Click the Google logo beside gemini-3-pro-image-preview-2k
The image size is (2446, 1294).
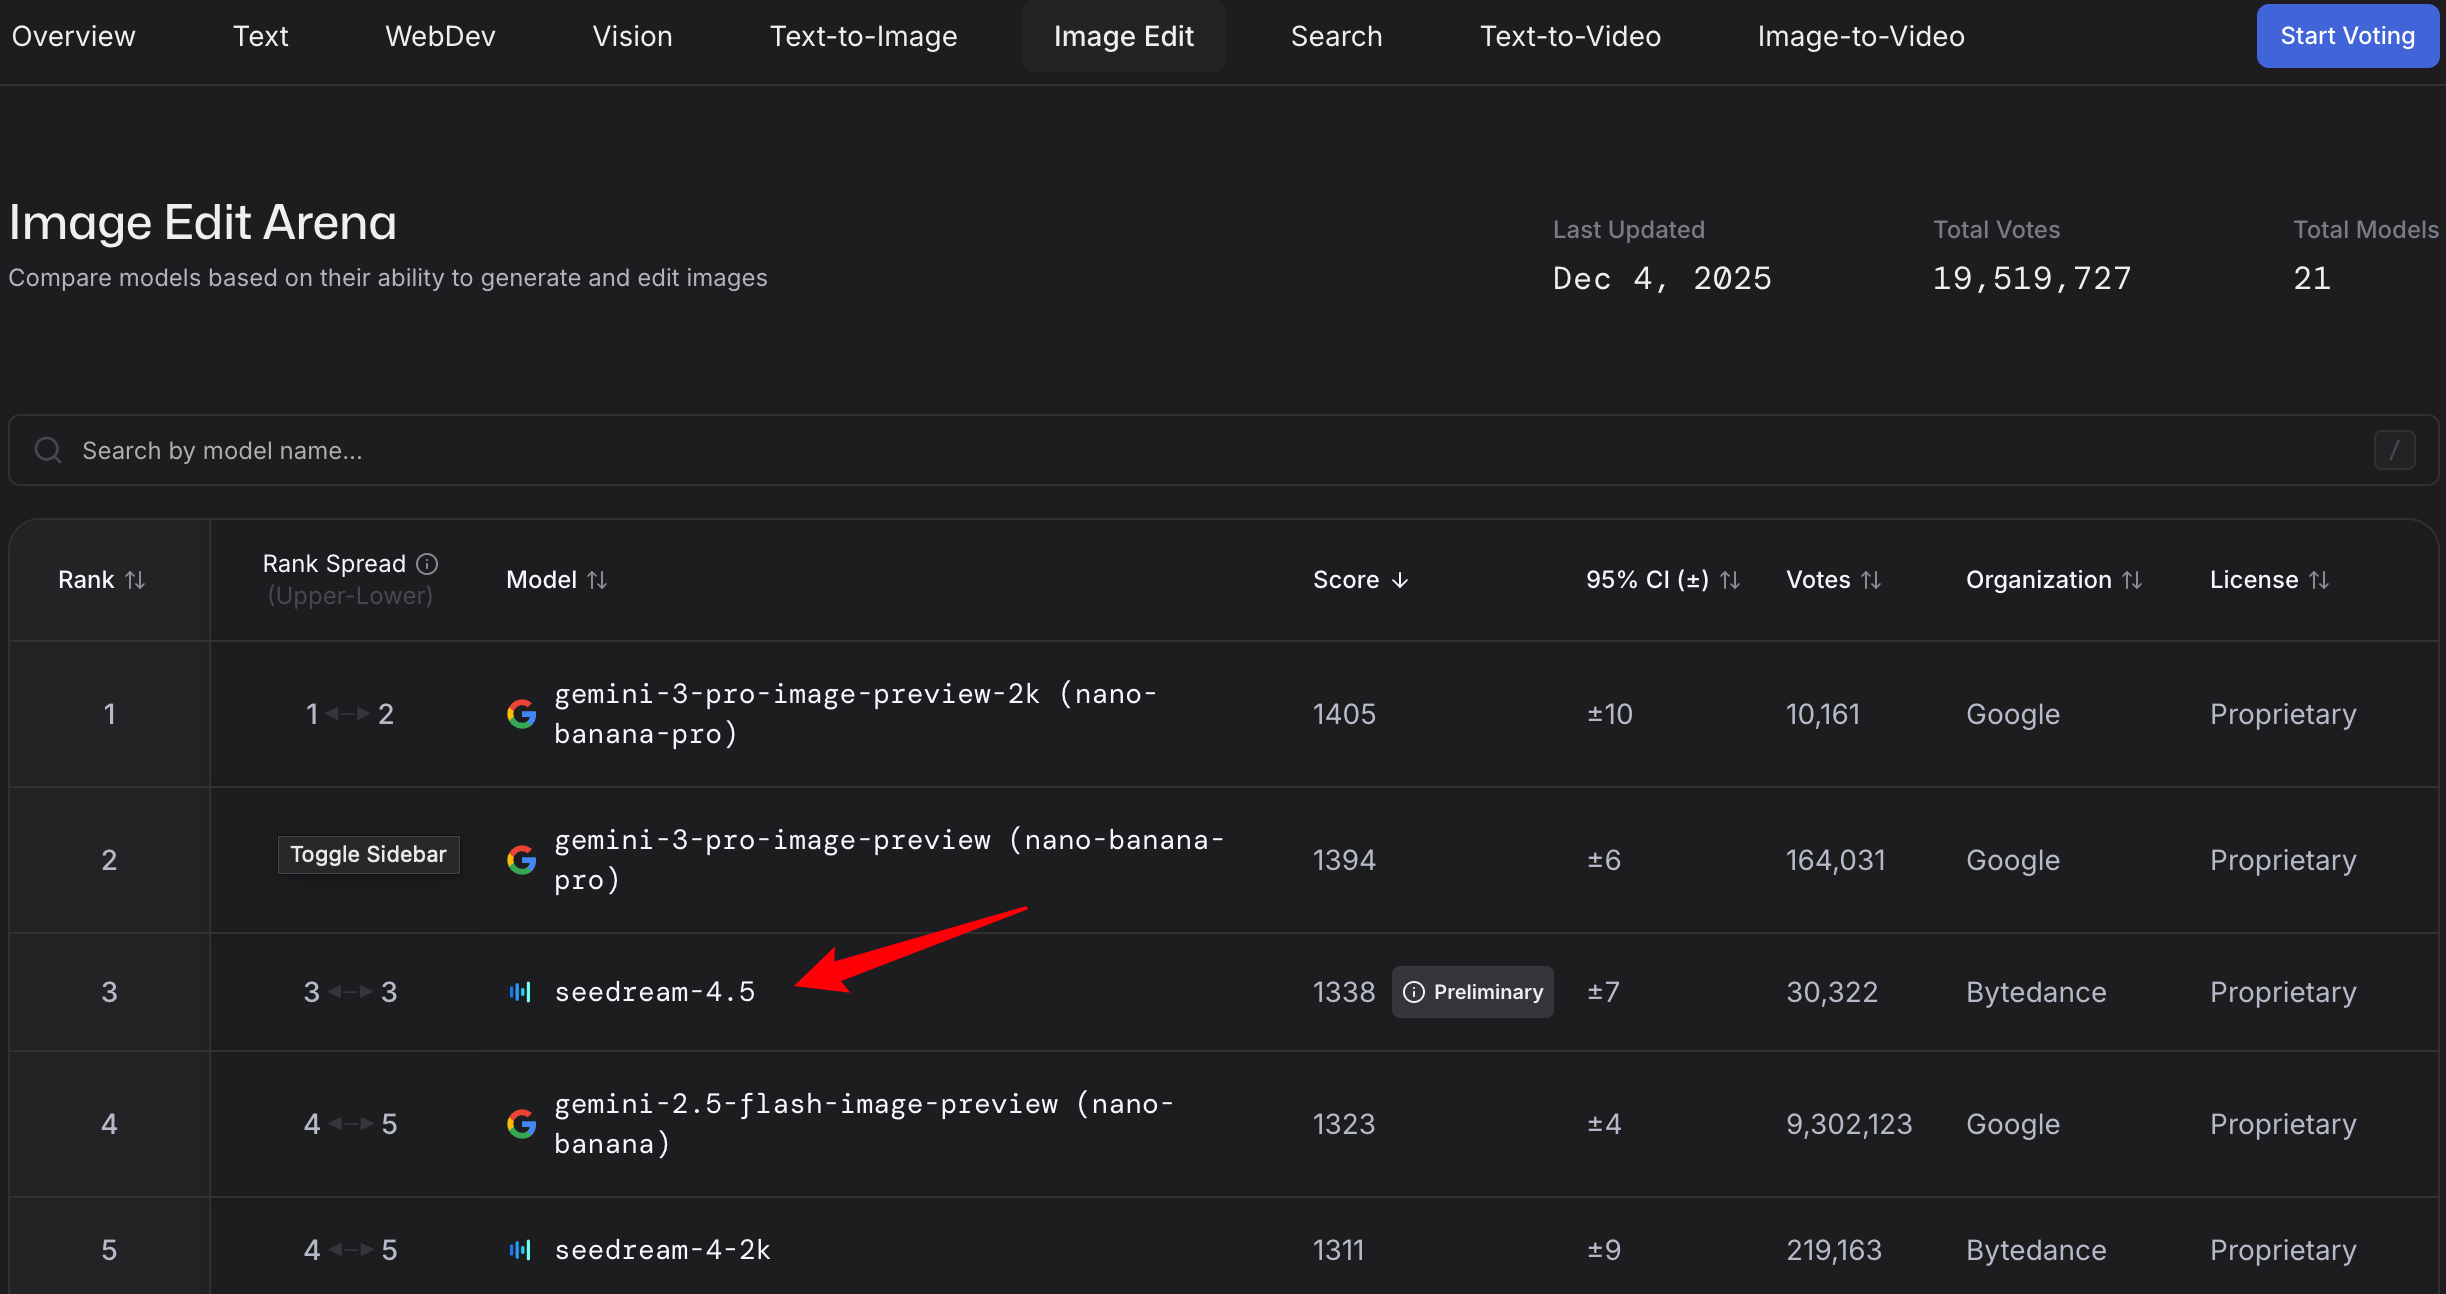pos(521,714)
